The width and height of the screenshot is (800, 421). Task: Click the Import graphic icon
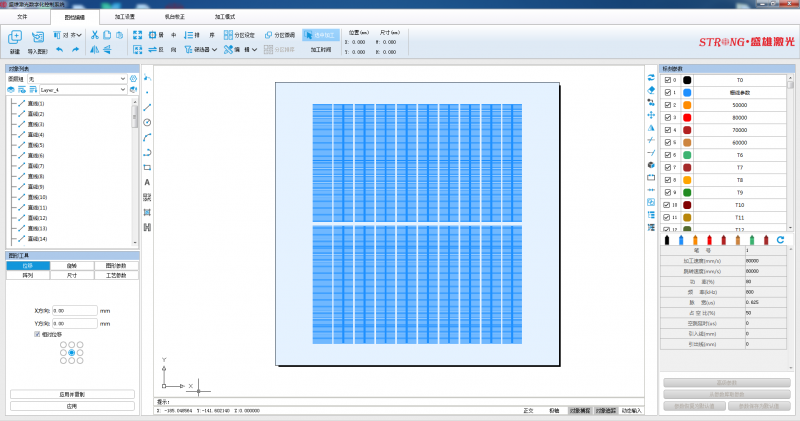pos(38,38)
